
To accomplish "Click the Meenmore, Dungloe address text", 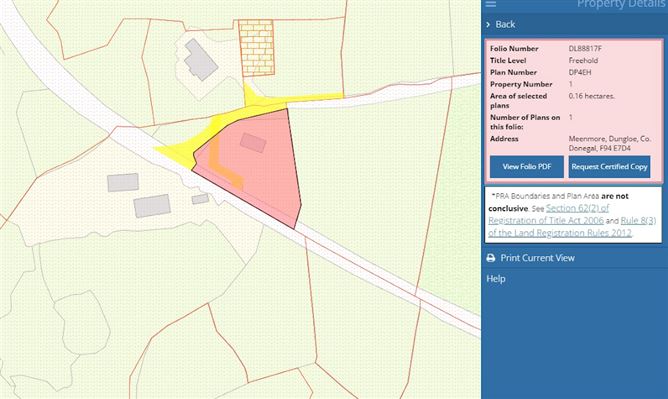I will [609, 144].
